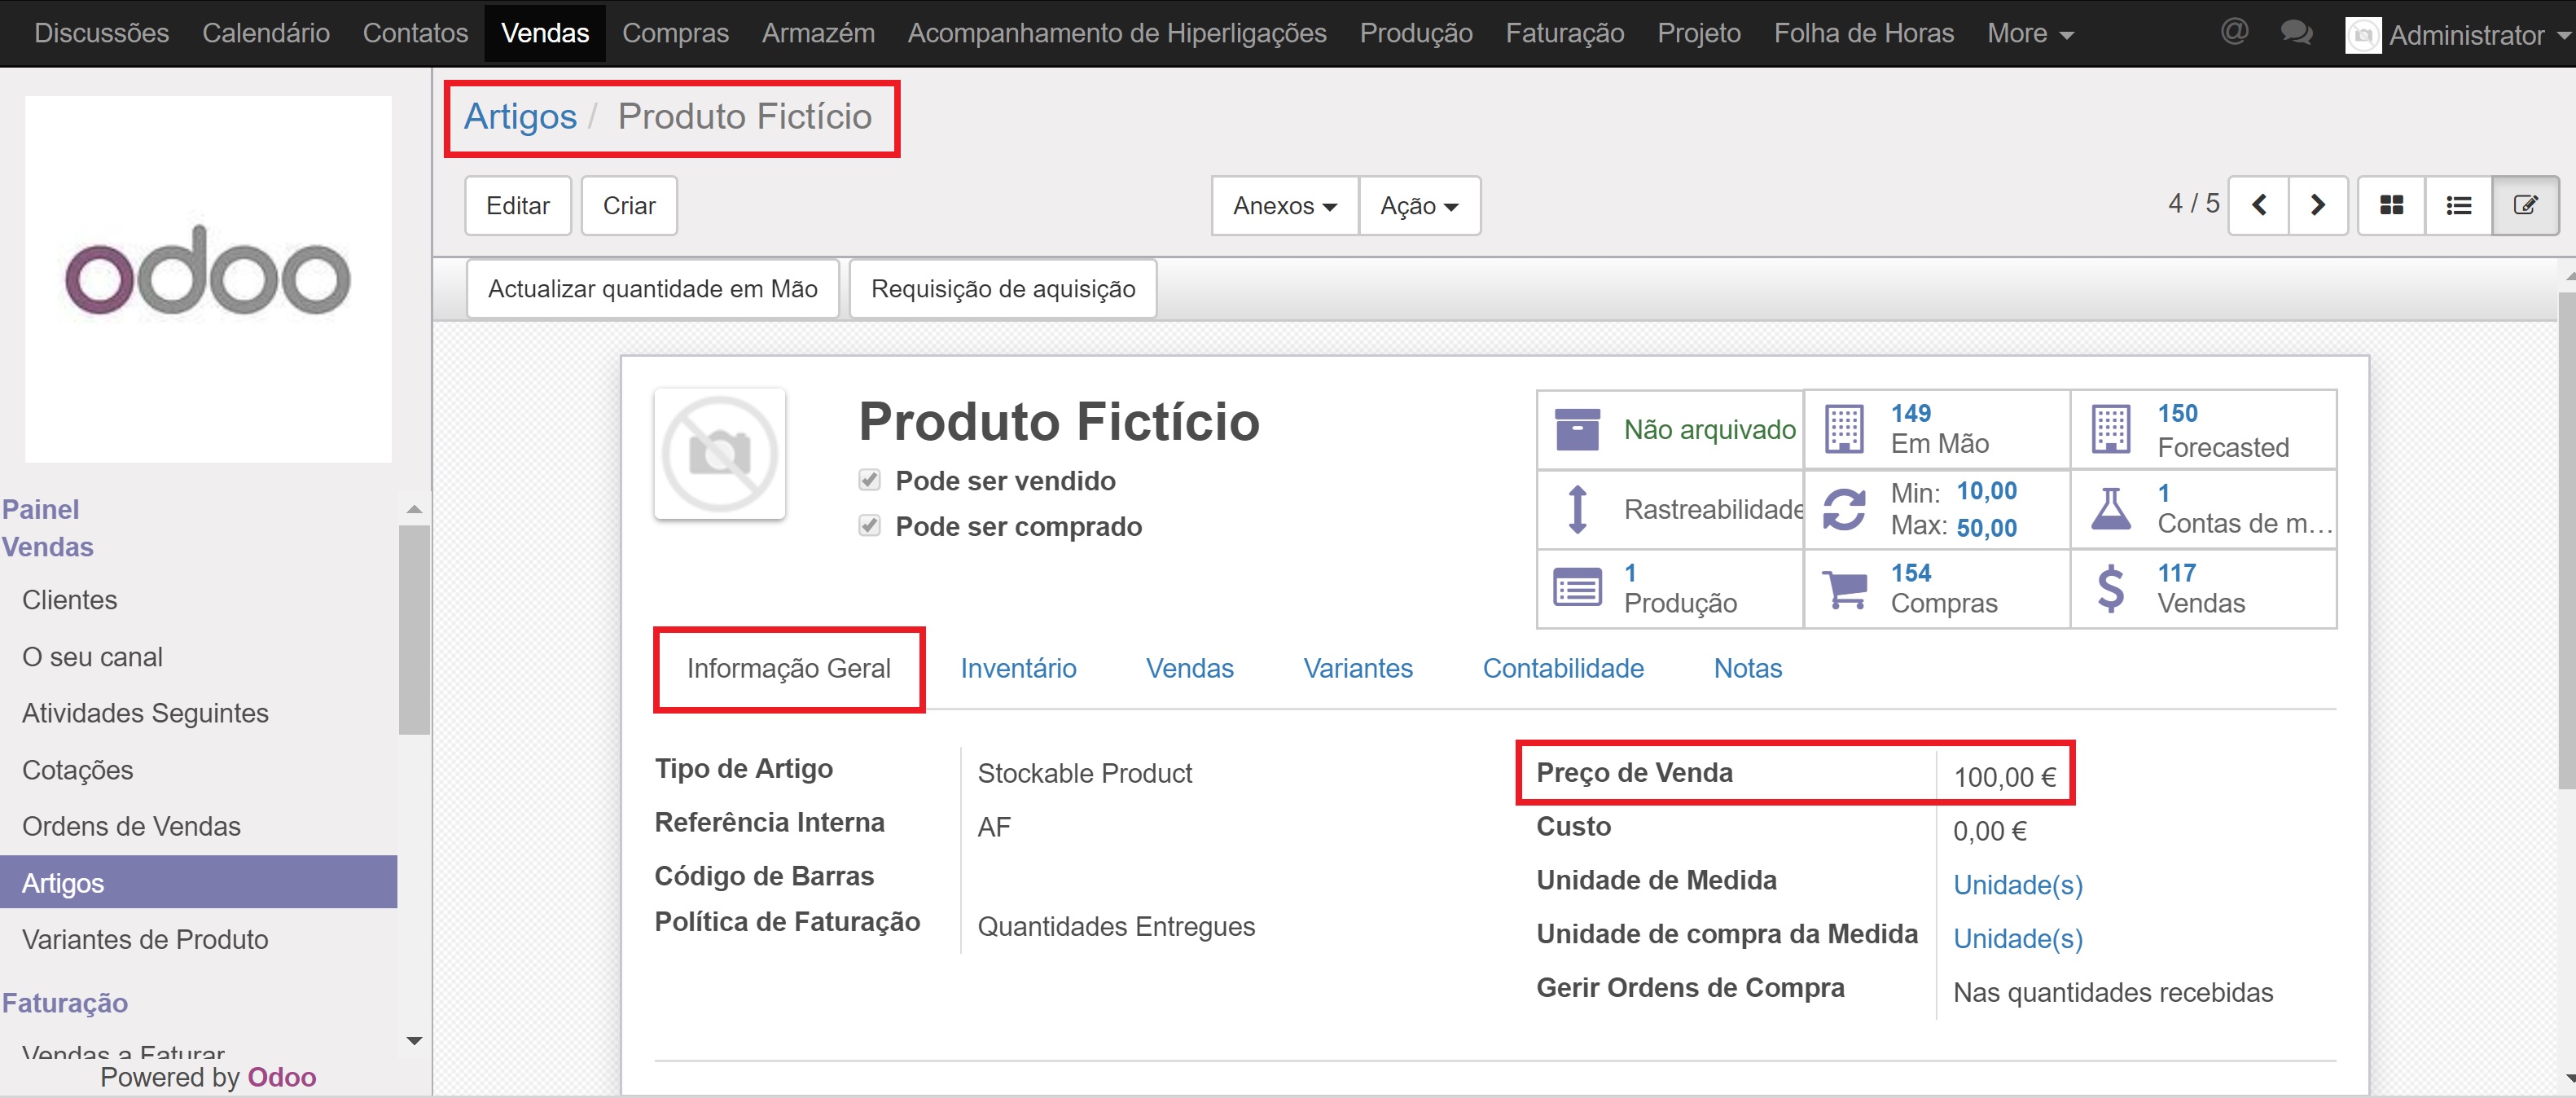Click sidebar scrollbar down arrow
2576x1098 pixels.
(x=414, y=1041)
